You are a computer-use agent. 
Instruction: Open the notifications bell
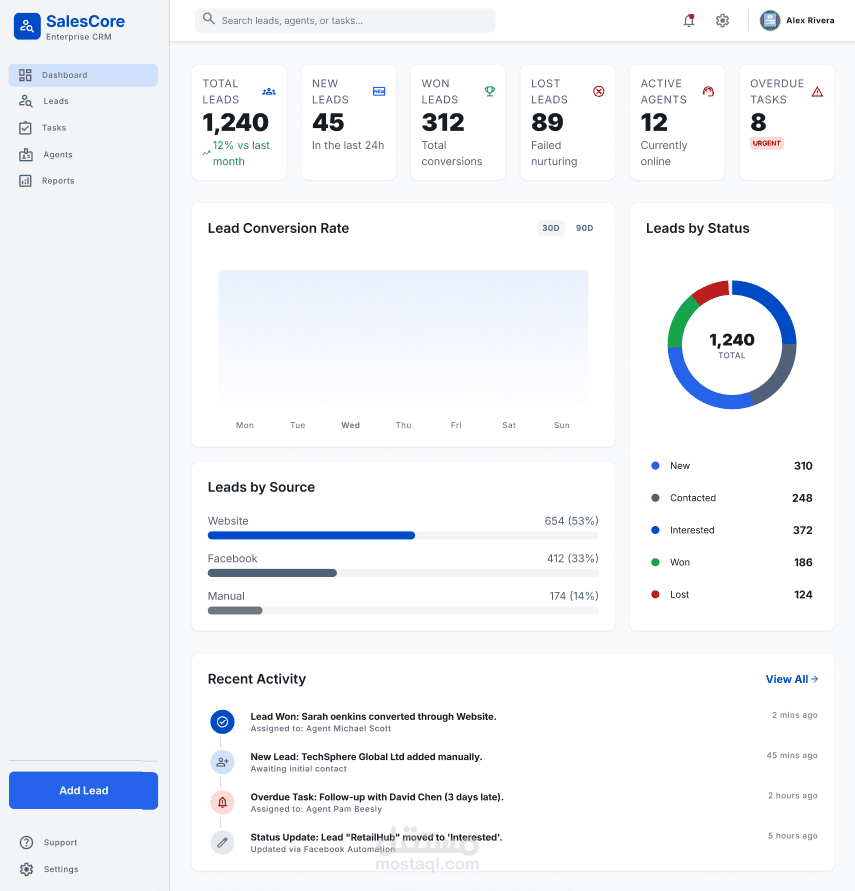tap(689, 20)
